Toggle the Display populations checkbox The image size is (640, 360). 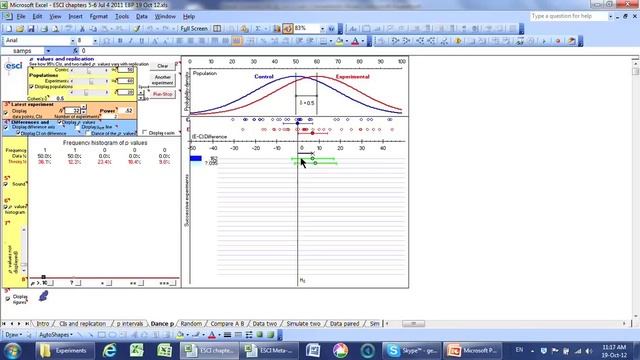[x=31, y=87]
